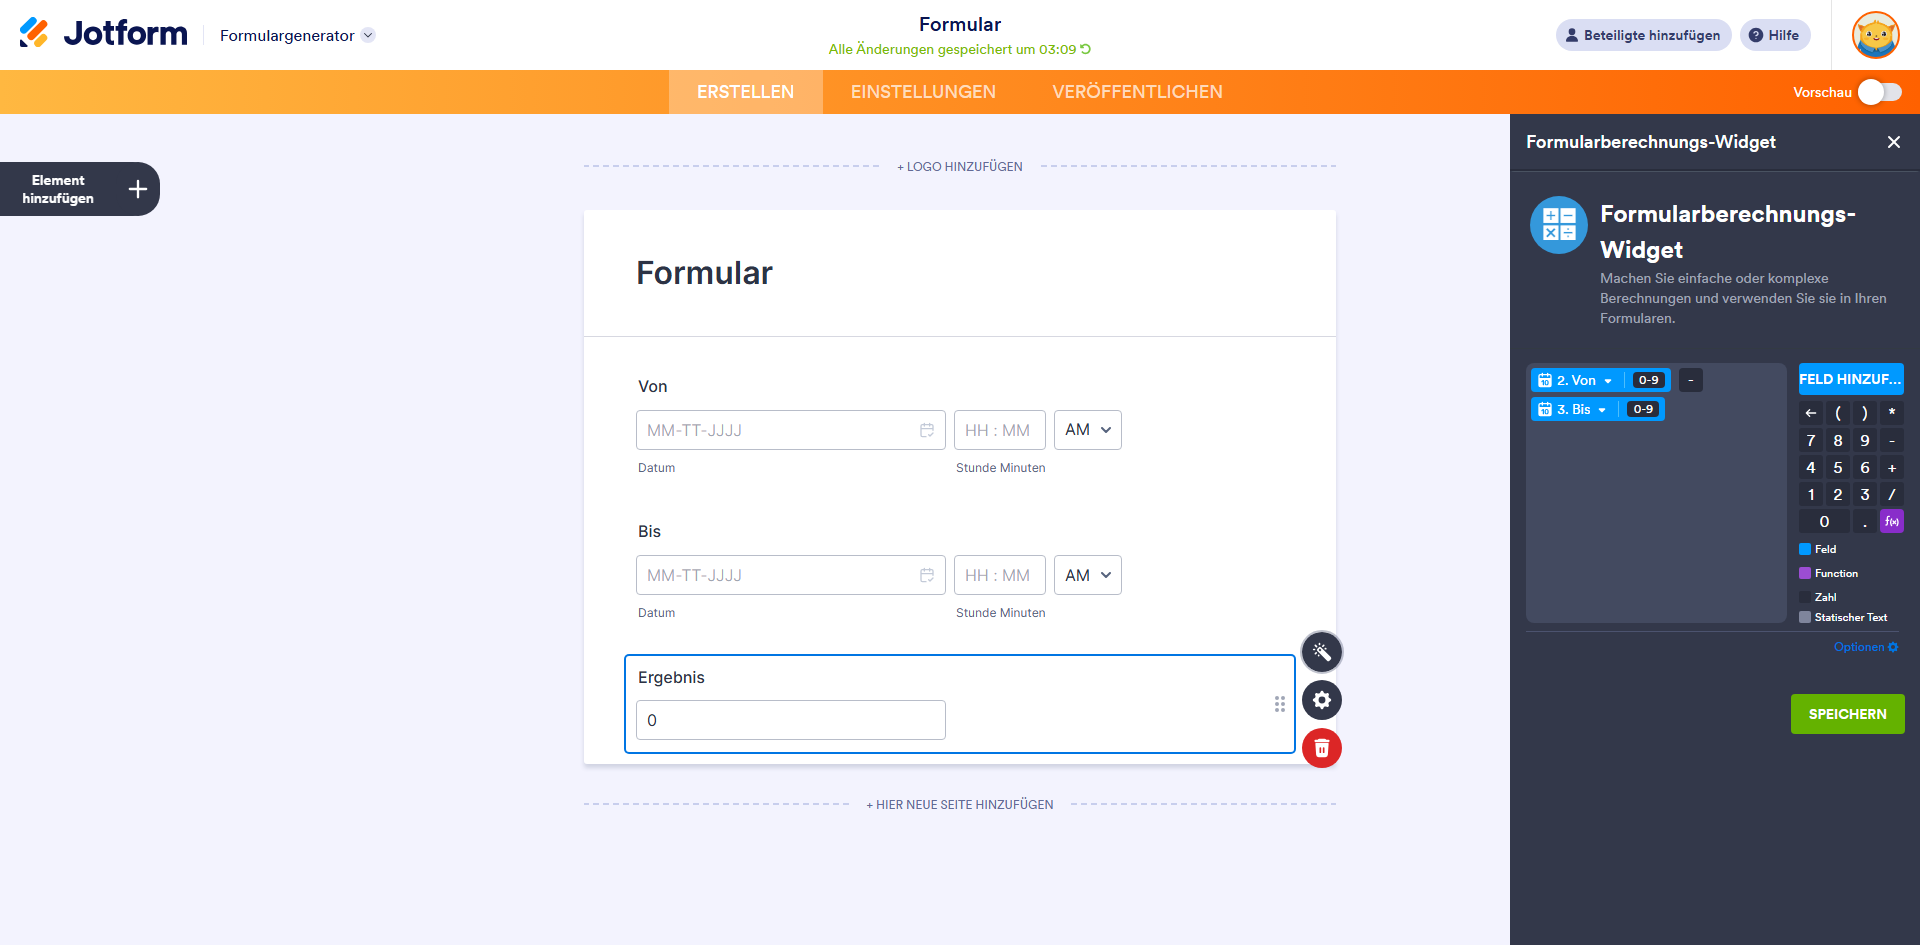The height and width of the screenshot is (945, 1920).
Task: Click the Ergebnis field drag handle
Action: click(1279, 704)
